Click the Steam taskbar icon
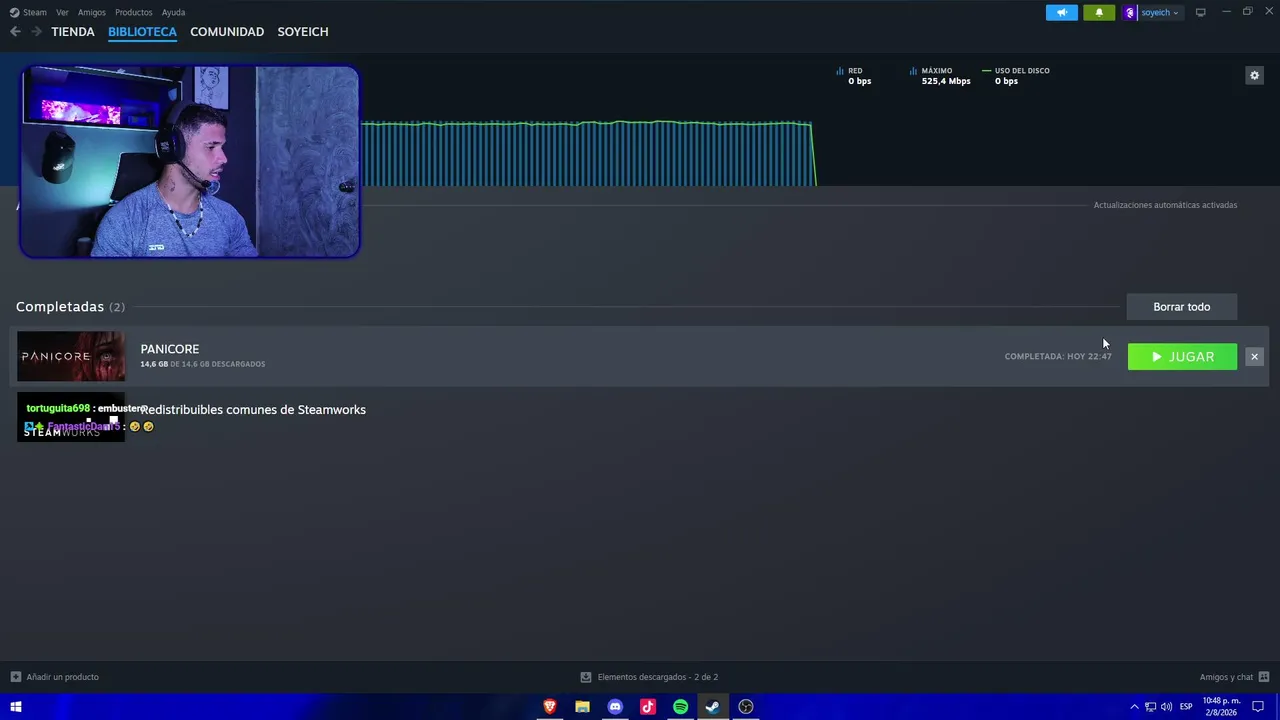The image size is (1280, 720). point(713,707)
